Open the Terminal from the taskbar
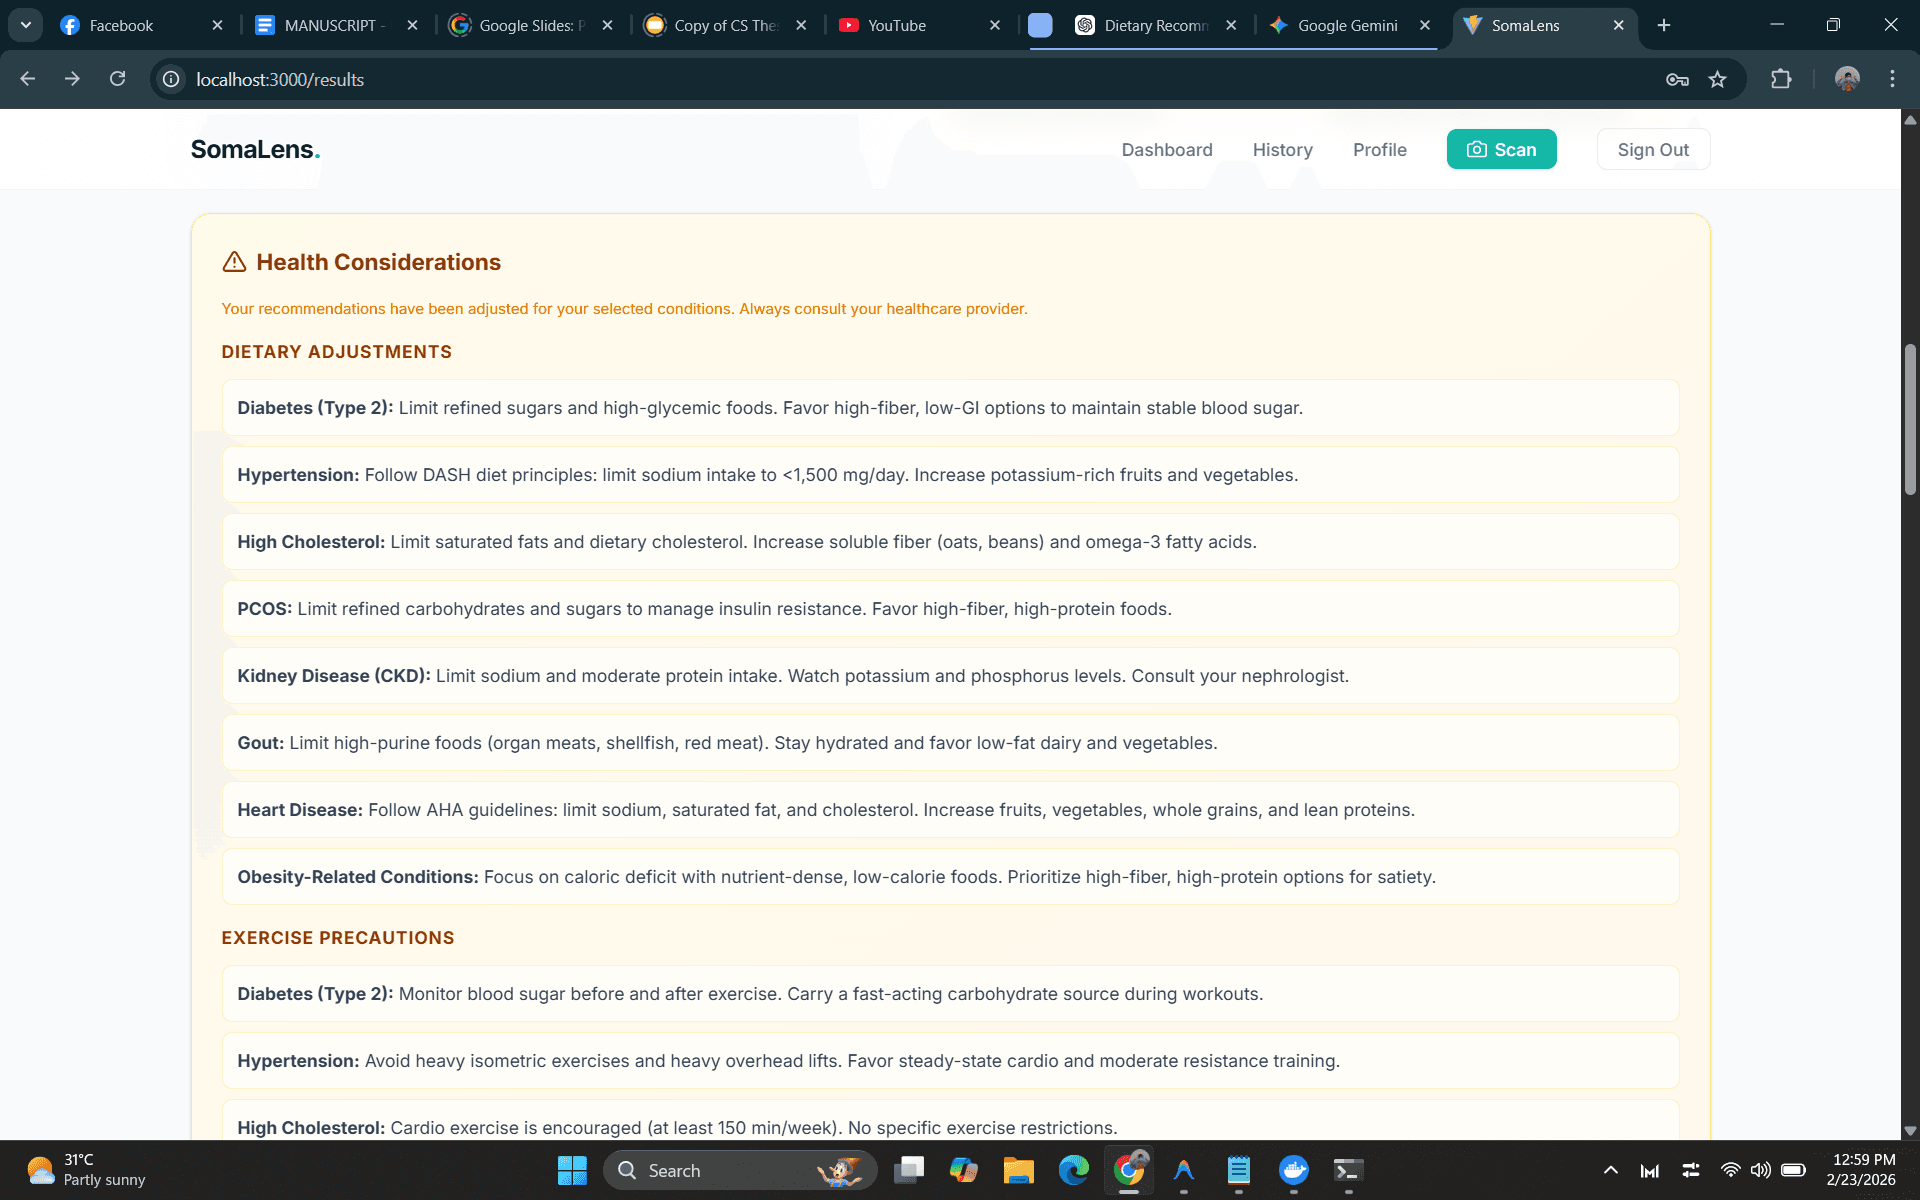Viewport: 1920px width, 1200px height. [x=1348, y=1170]
